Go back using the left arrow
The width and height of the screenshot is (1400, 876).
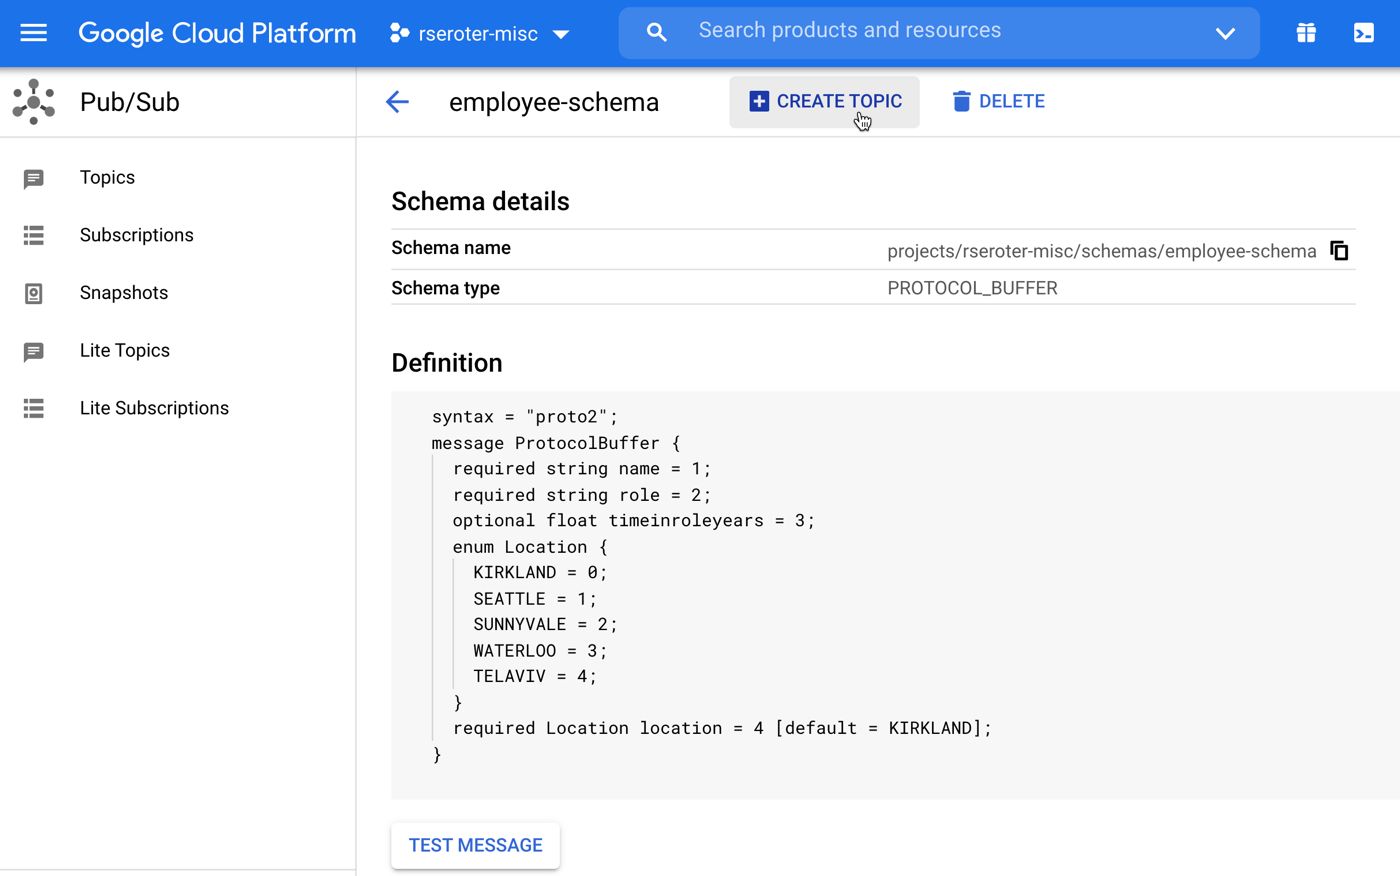397,102
